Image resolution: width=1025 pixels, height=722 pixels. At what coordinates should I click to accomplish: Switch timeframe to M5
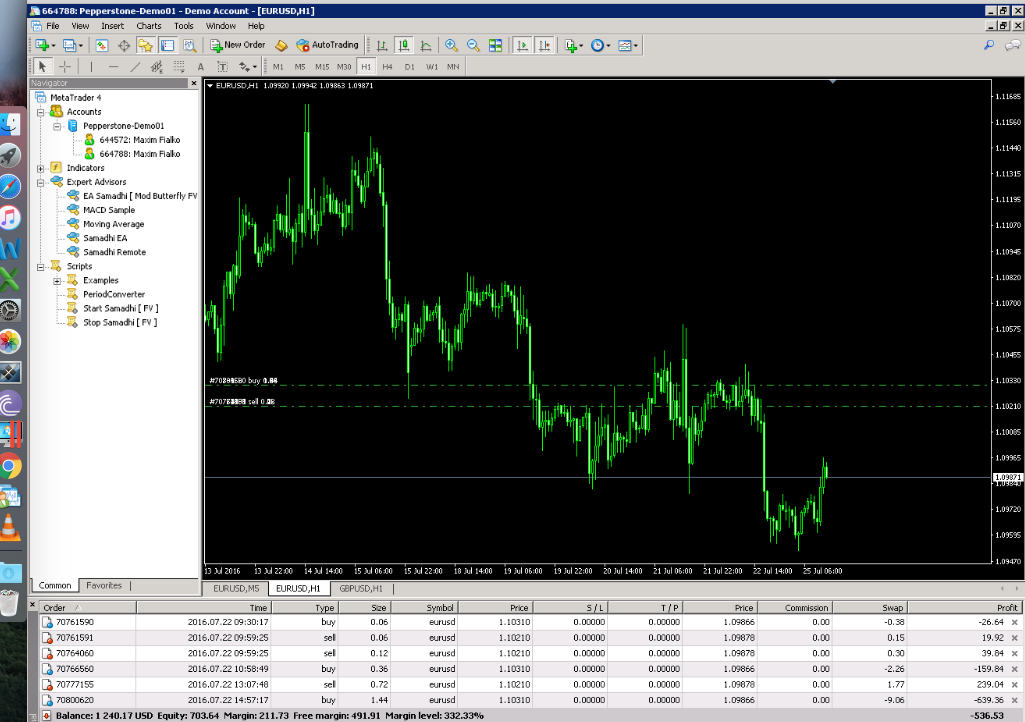tap(300, 67)
